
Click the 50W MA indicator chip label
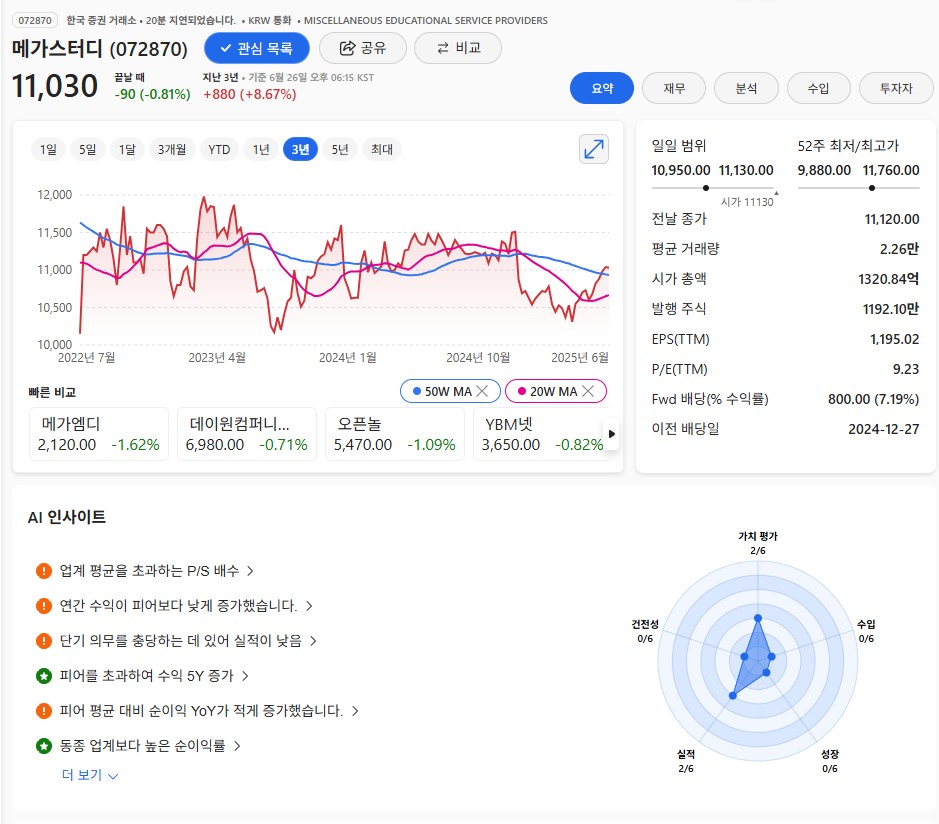[x=449, y=391]
